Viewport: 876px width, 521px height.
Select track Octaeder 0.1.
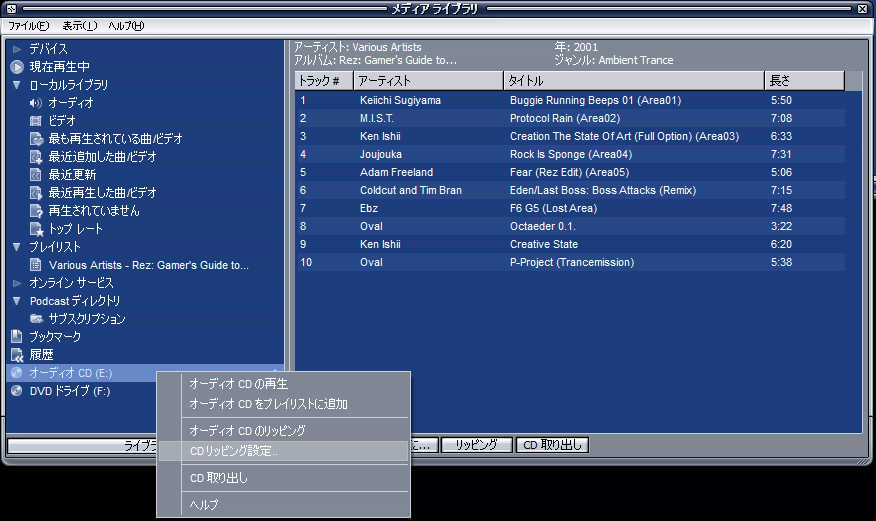[x=542, y=226]
